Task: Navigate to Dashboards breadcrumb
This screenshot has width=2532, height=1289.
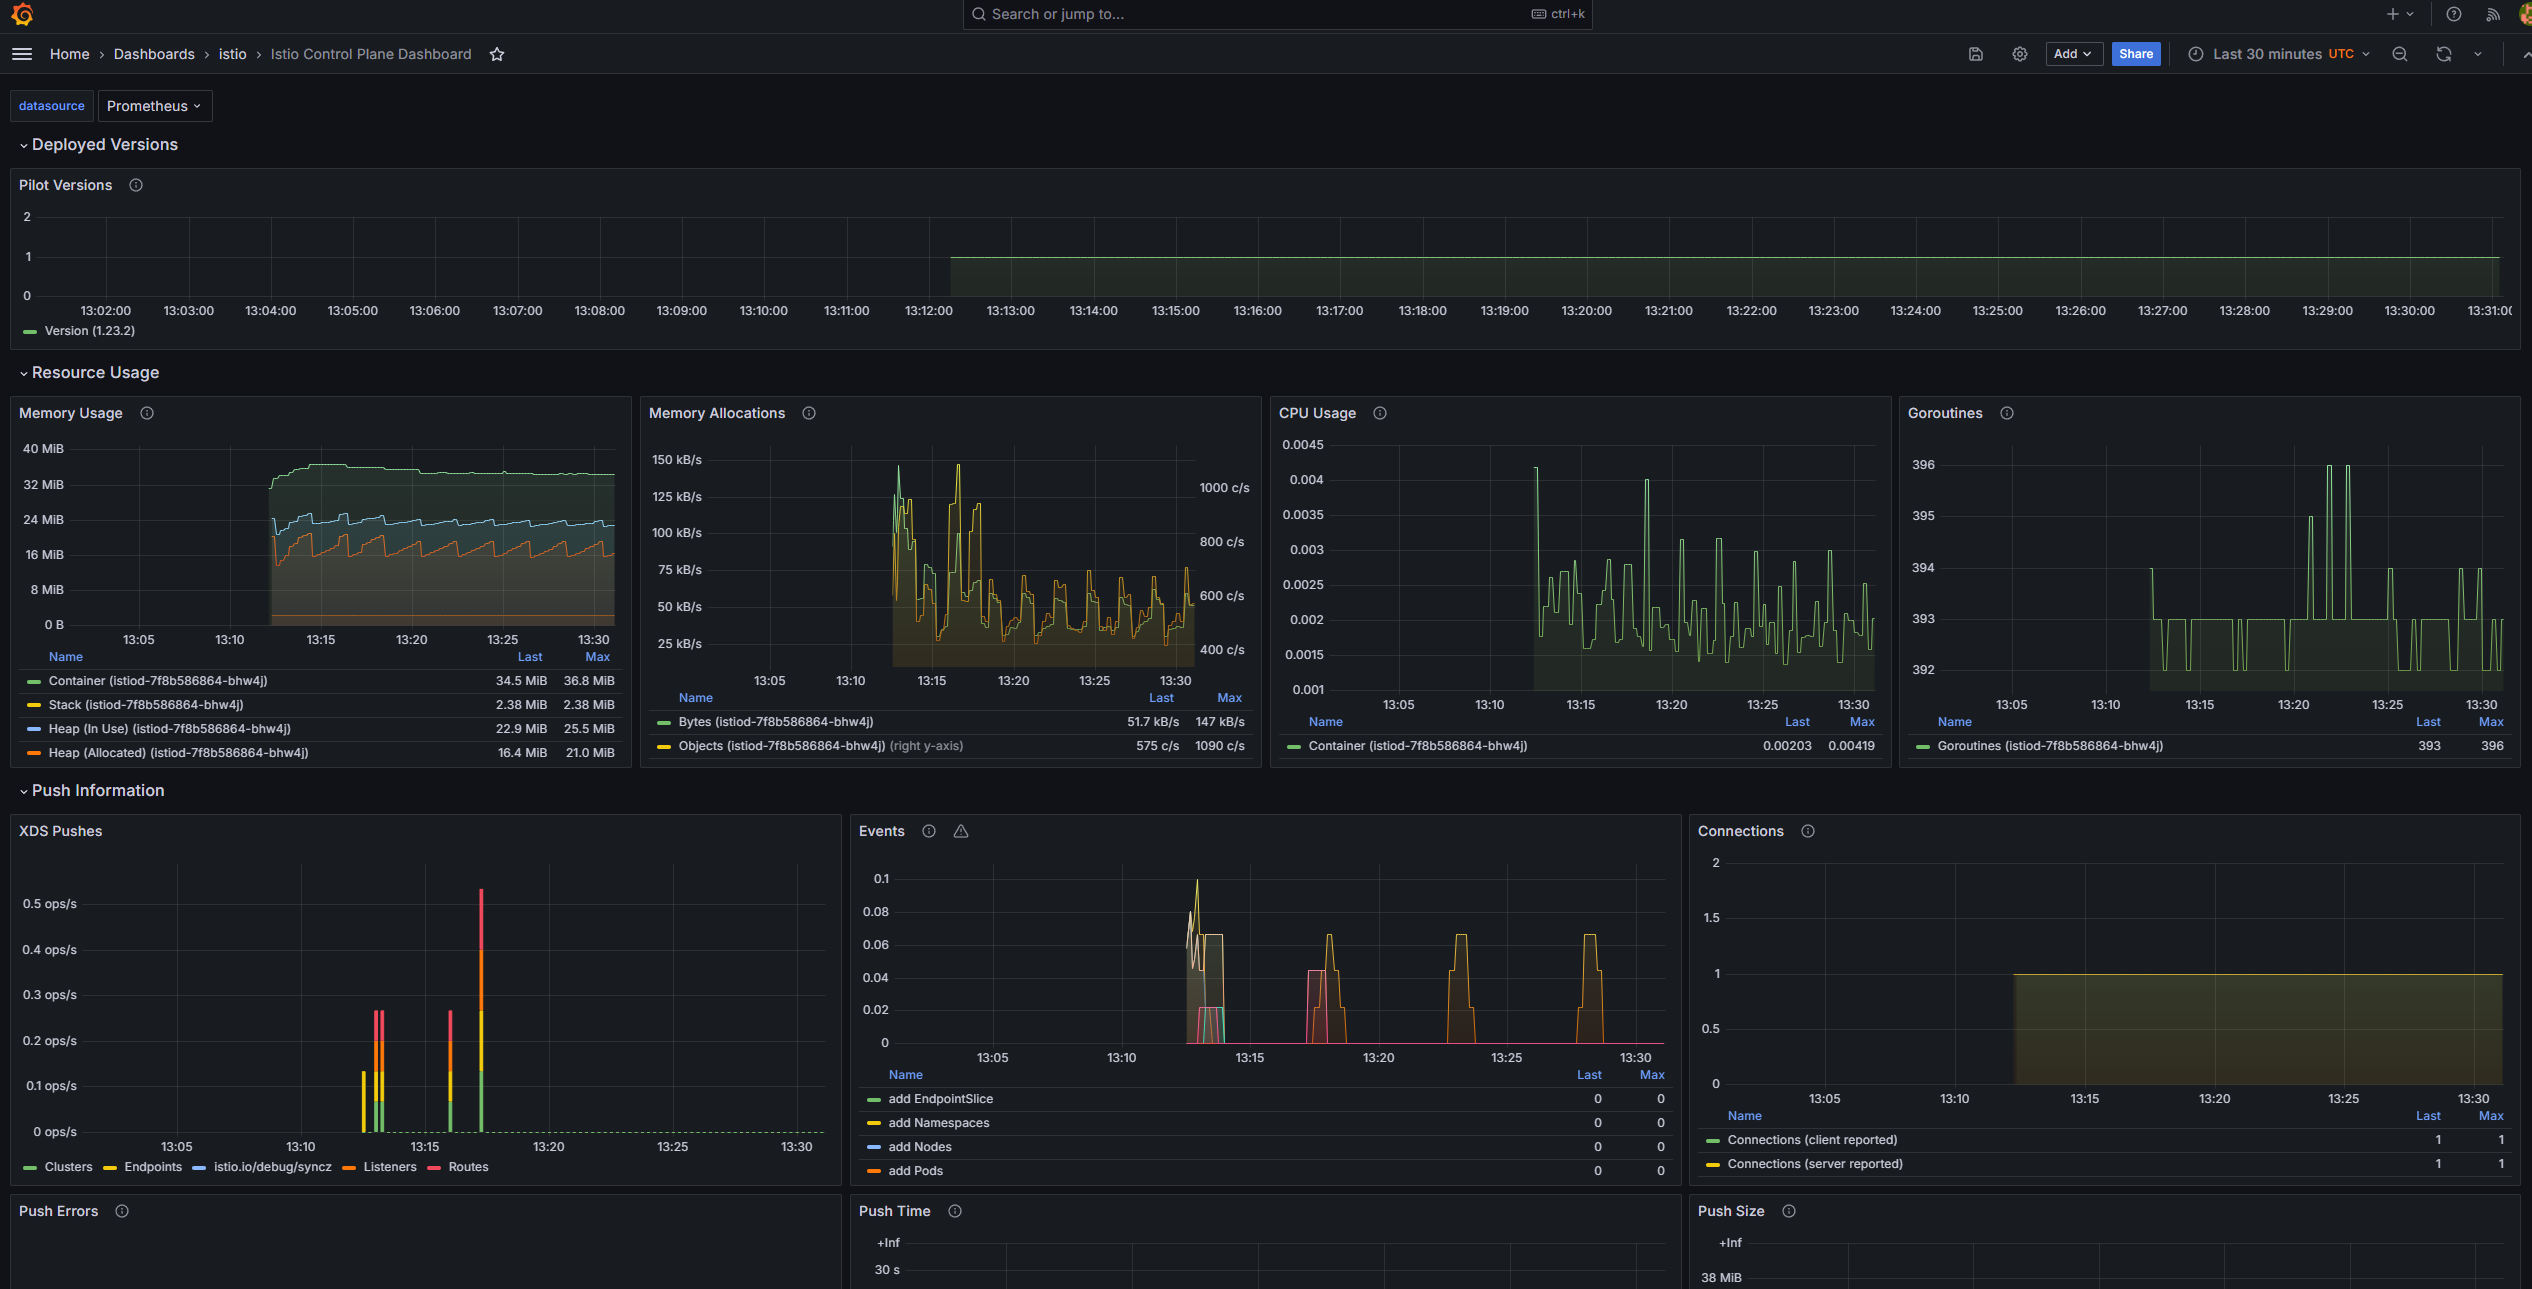Action: pos(154,54)
